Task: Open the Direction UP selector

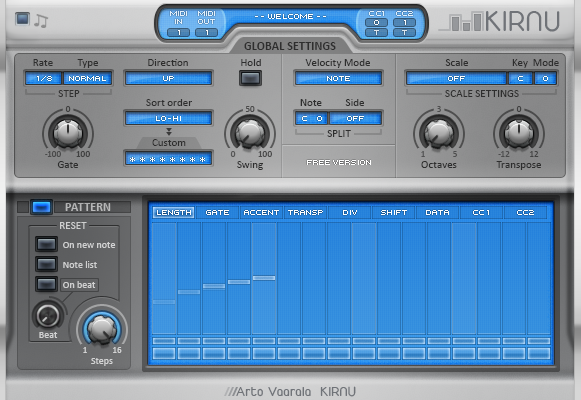Action: pyautogui.click(x=168, y=79)
